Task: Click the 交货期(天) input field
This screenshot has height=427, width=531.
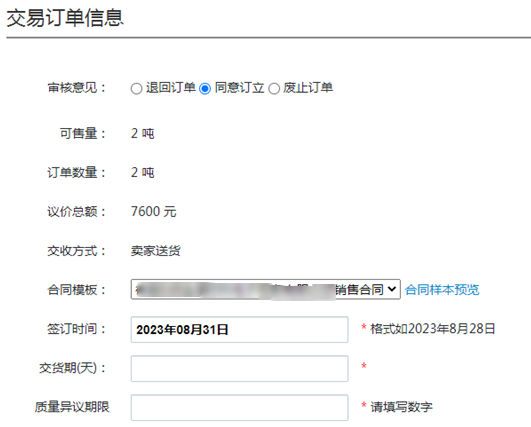Action: (x=239, y=368)
